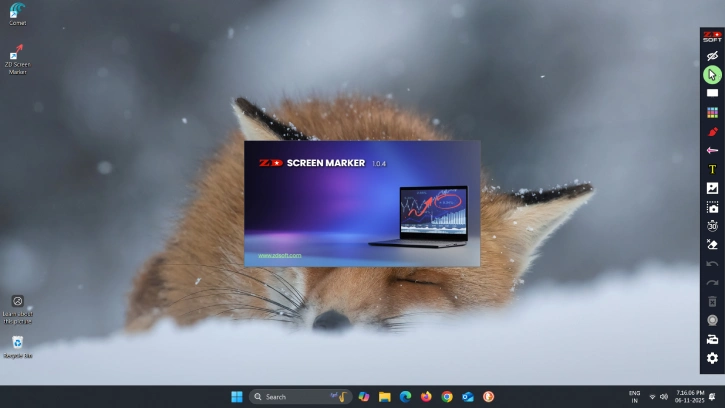Viewport: 725px width, 408px height.
Task: Click the 30 second timer icon
Action: pyautogui.click(x=712, y=226)
